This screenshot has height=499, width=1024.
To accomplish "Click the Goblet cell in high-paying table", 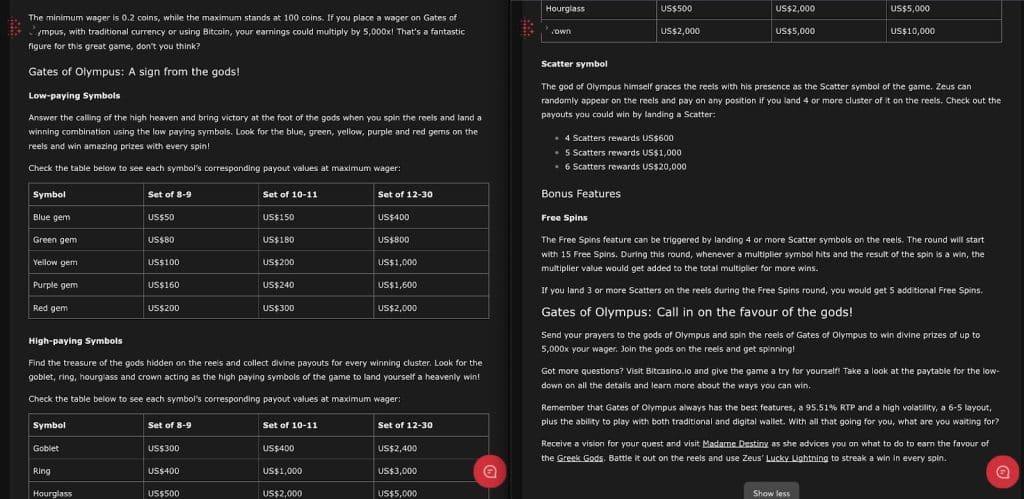I will [x=46, y=448].
